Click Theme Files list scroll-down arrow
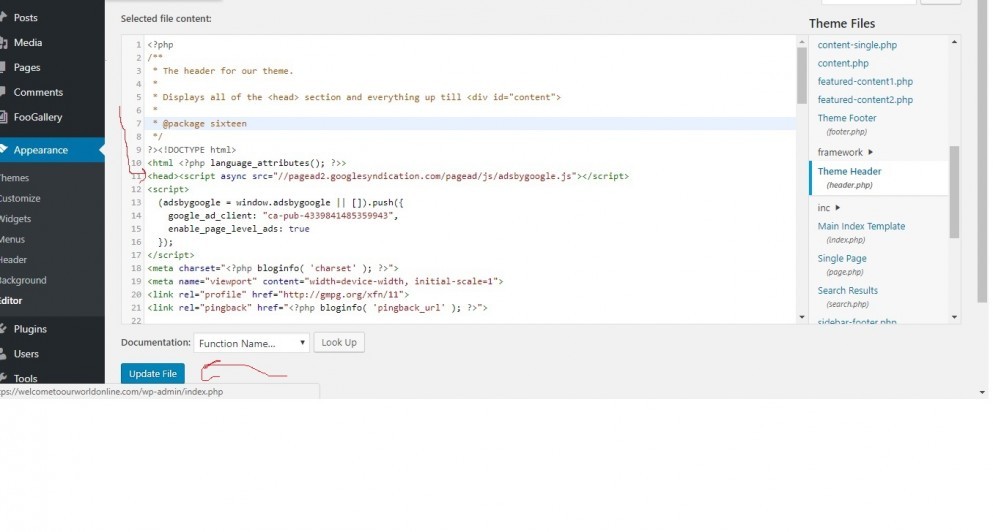 pyautogui.click(x=954, y=317)
